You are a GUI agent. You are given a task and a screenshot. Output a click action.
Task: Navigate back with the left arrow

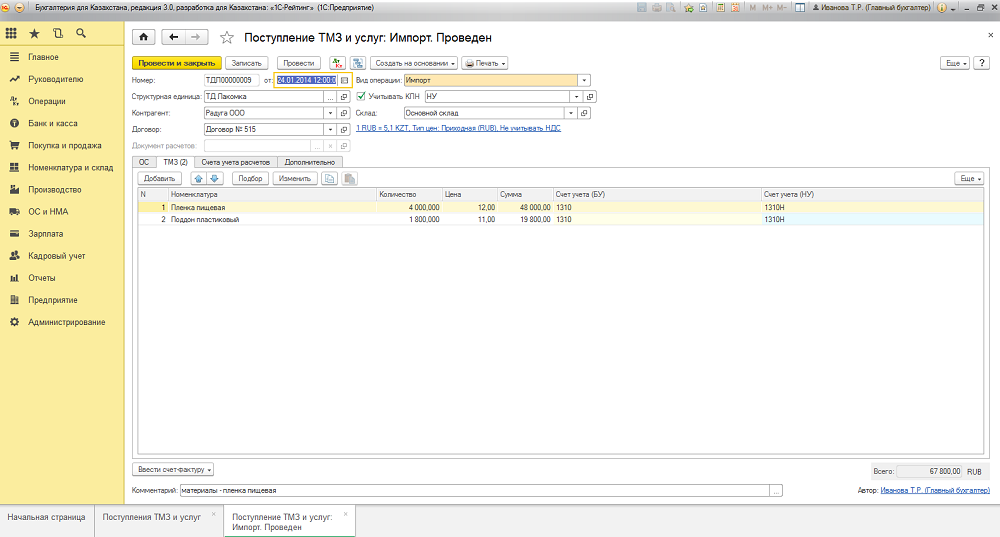pos(173,37)
